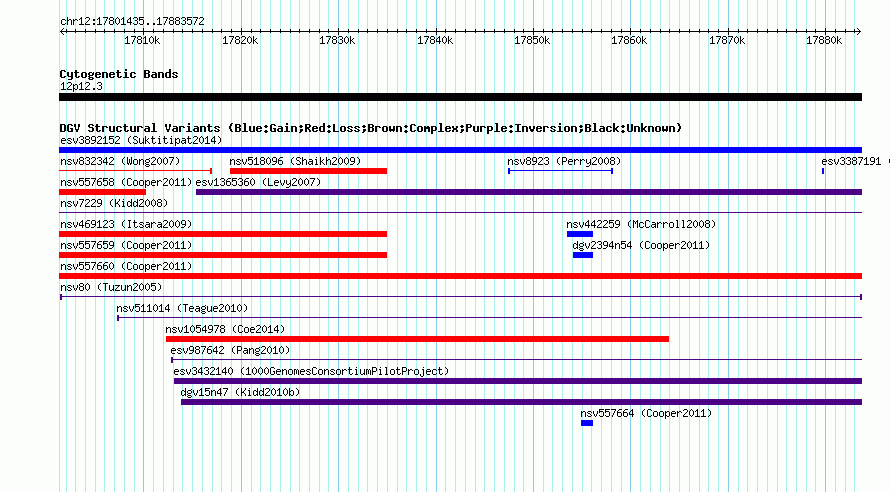
Task: Select the blue nsv8923 variant line
Action: click(x=560, y=171)
